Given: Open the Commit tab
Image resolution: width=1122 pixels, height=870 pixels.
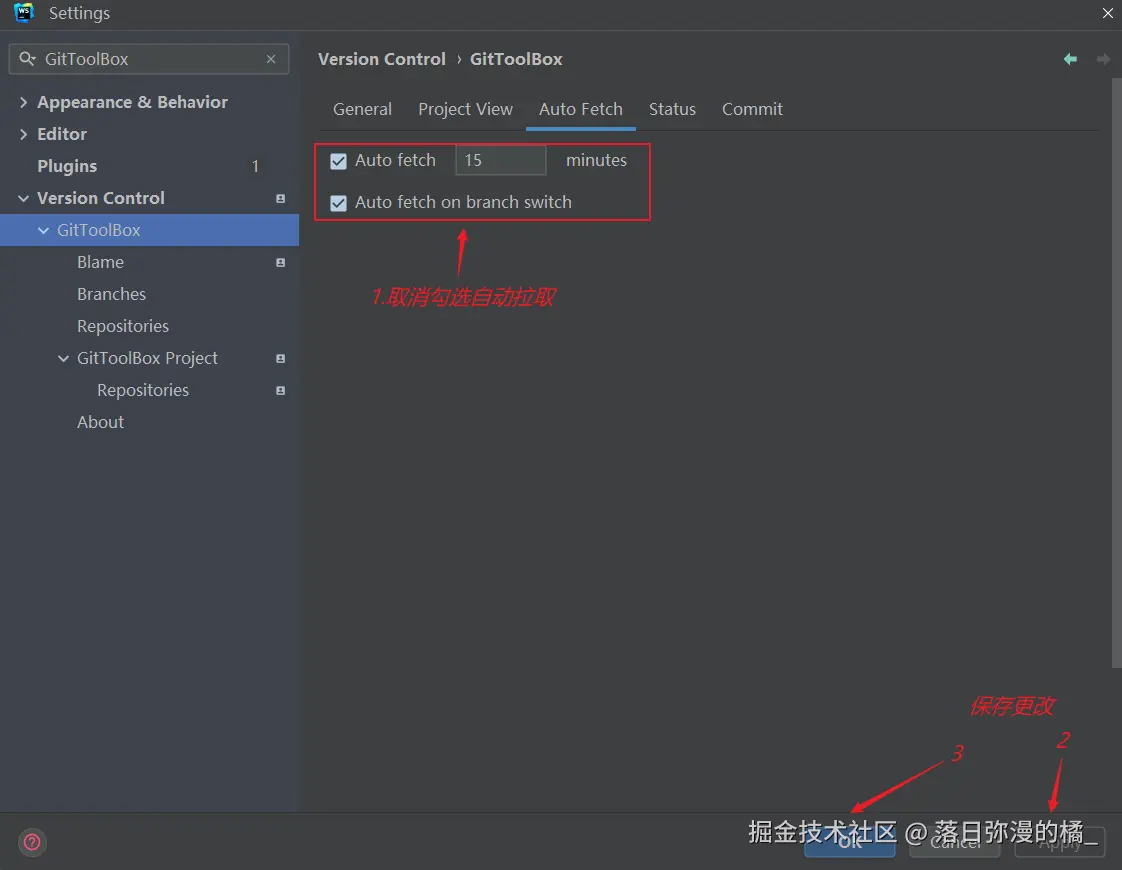Looking at the screenshot, I should pyautogui.click(x=752, y=109).
